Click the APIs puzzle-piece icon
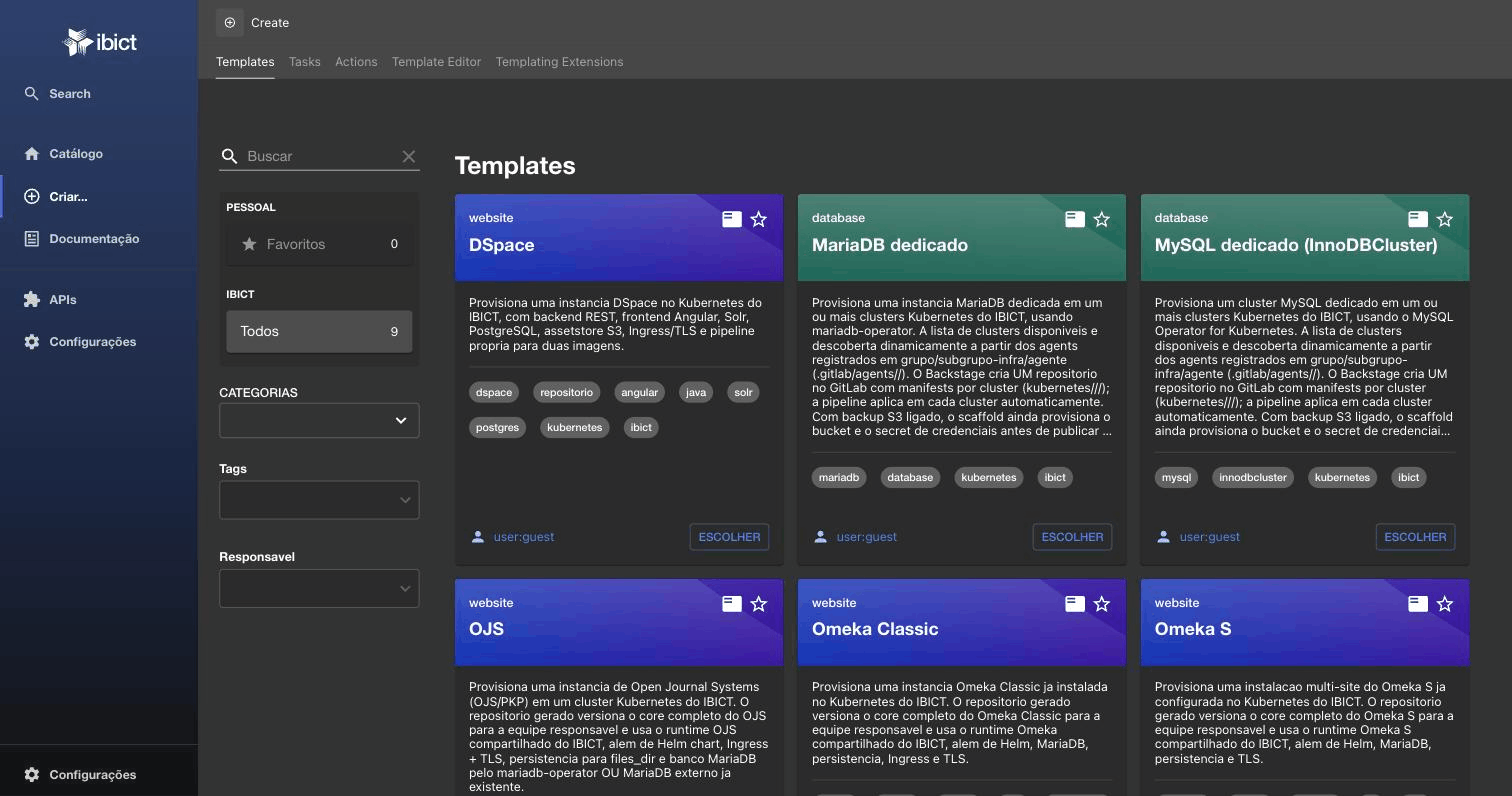This screenshot has height=796, width=1512. (32, 299)
